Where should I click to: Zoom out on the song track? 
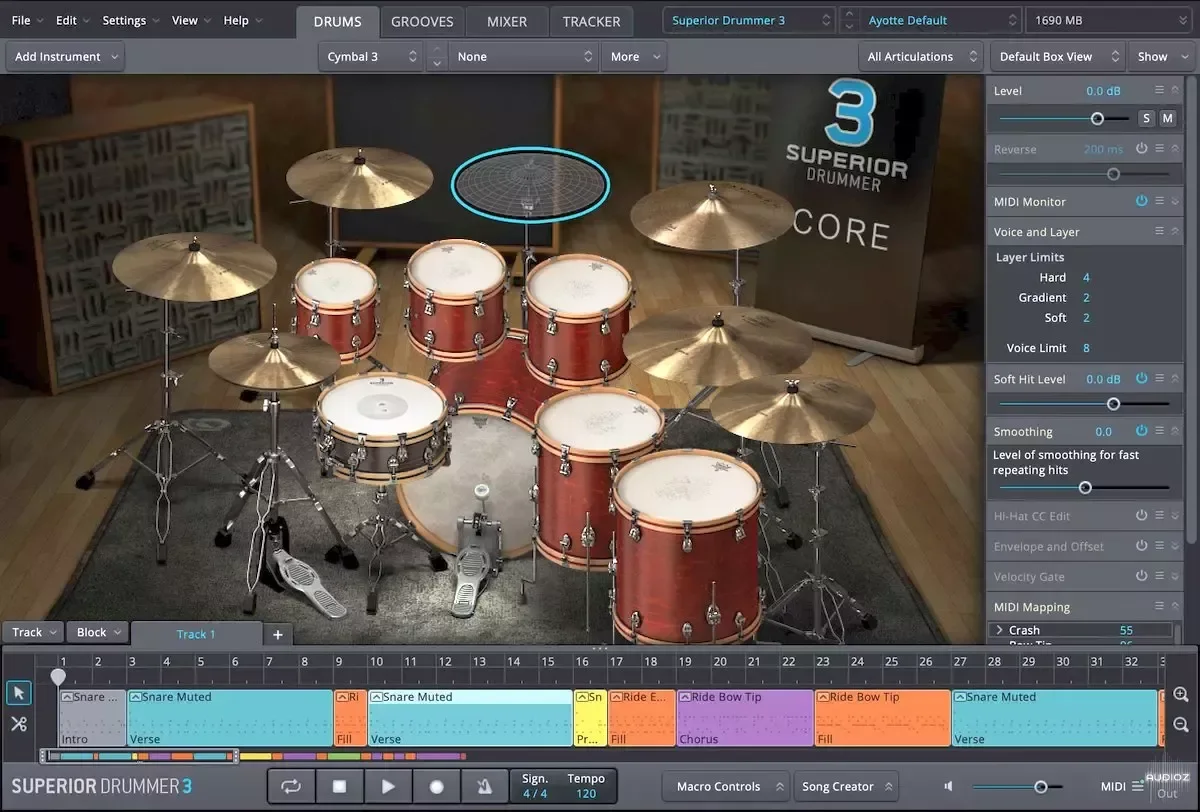[x=1181, y=725]
